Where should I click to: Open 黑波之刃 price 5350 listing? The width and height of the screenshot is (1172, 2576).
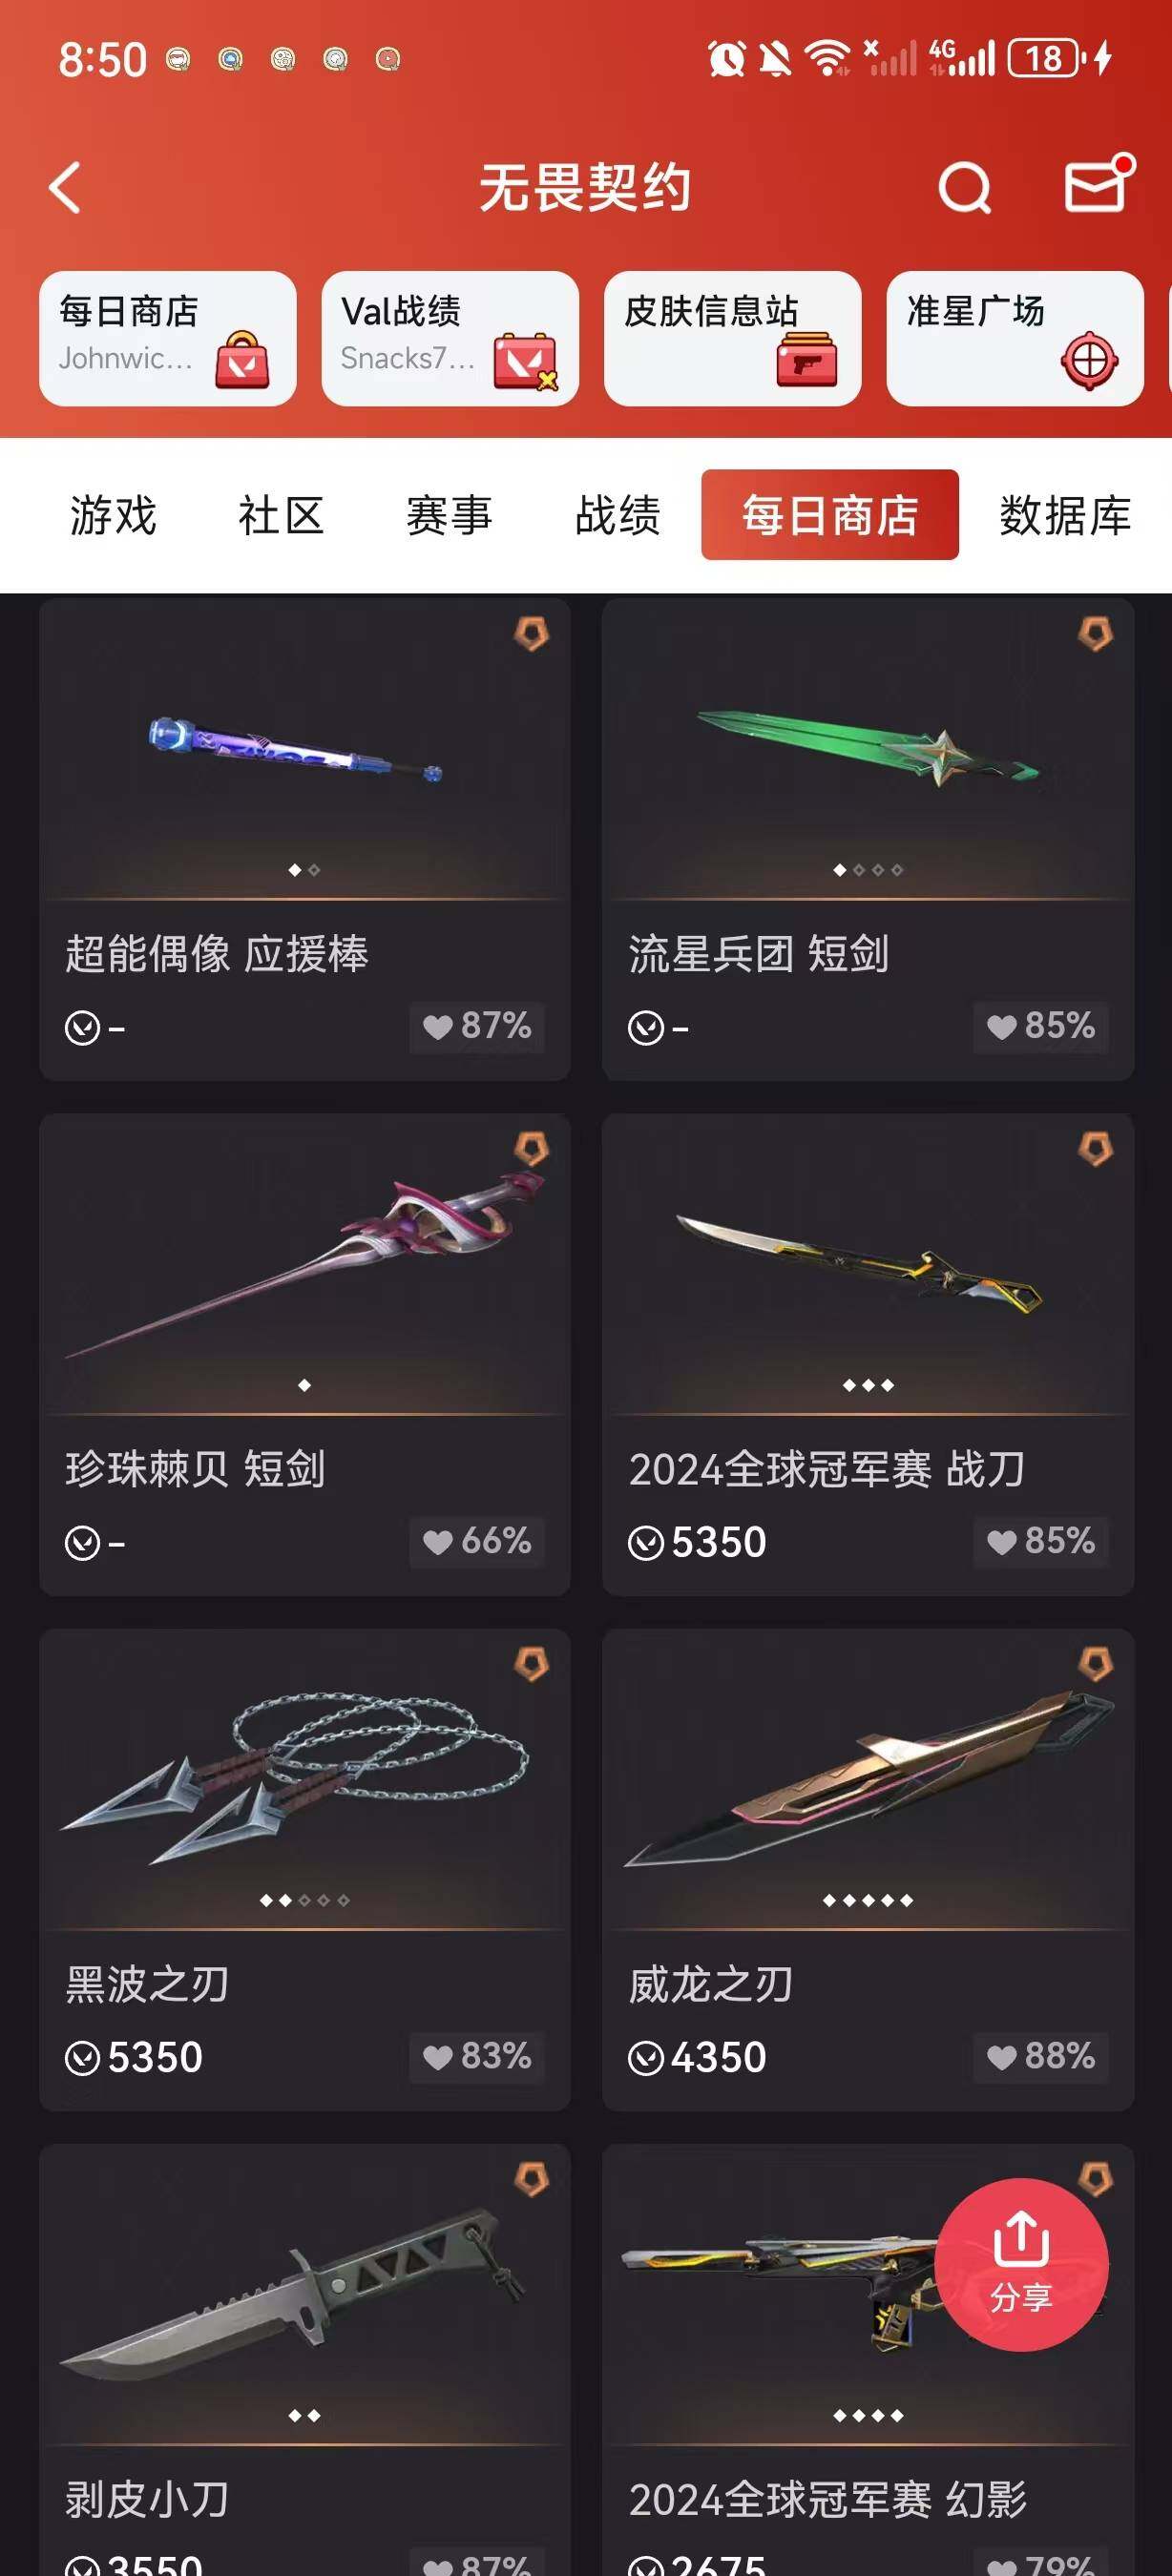click(x=134, y=2057)
